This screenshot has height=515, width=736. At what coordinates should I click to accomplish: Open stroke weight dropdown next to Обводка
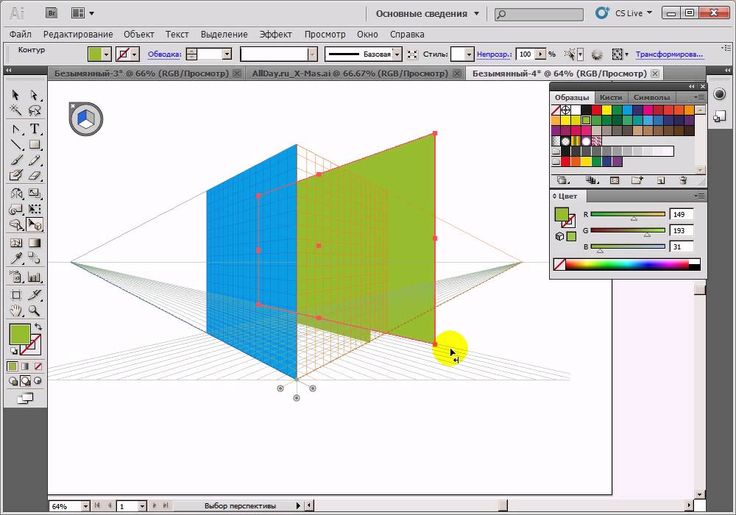coord(227,54)
